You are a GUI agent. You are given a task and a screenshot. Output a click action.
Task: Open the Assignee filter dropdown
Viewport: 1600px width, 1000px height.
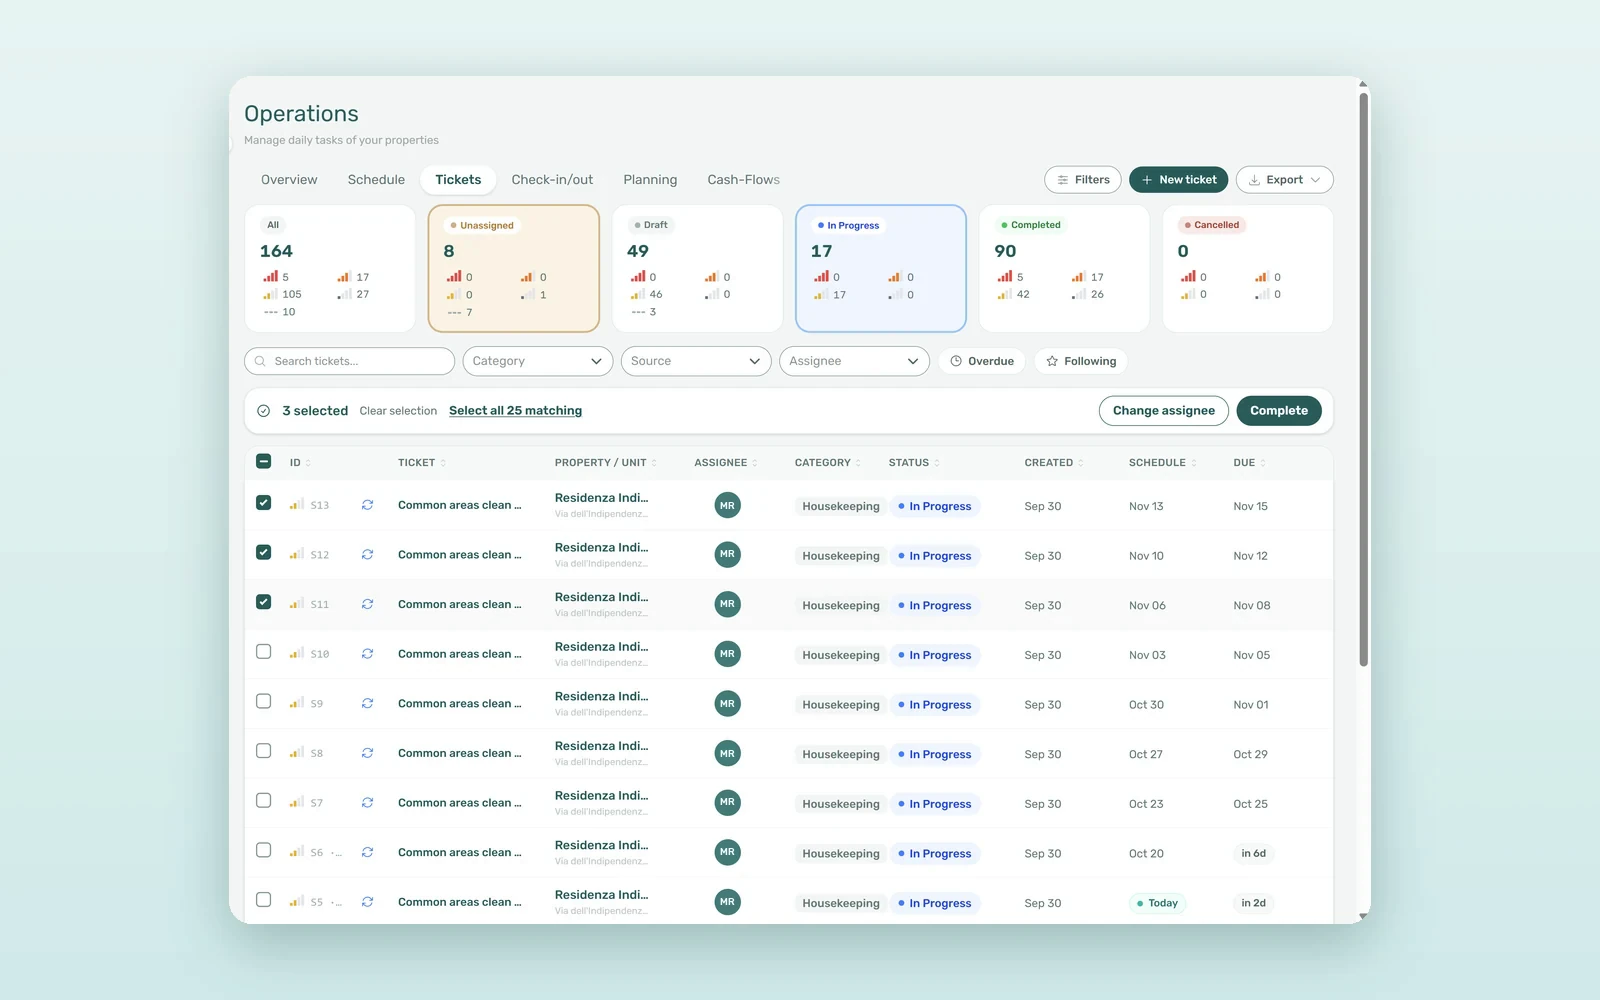[x=854, y=361]
